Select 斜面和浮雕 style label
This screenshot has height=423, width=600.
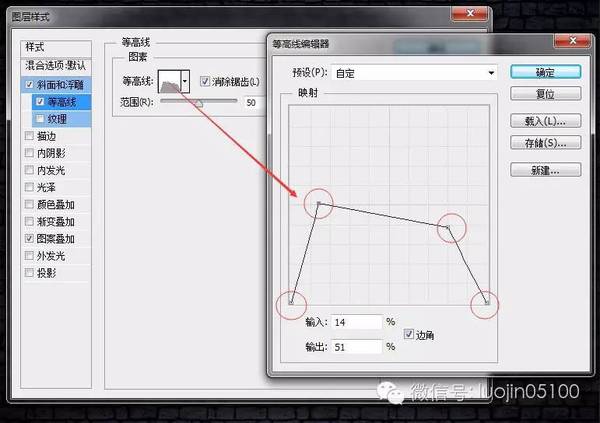[60, 85]
